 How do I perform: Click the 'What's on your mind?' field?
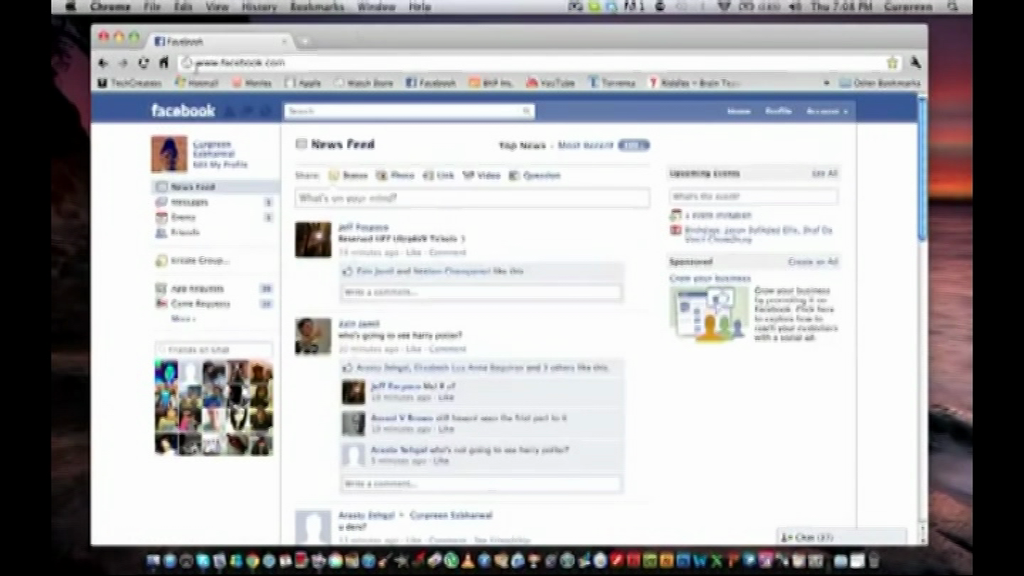click(472, 199)
